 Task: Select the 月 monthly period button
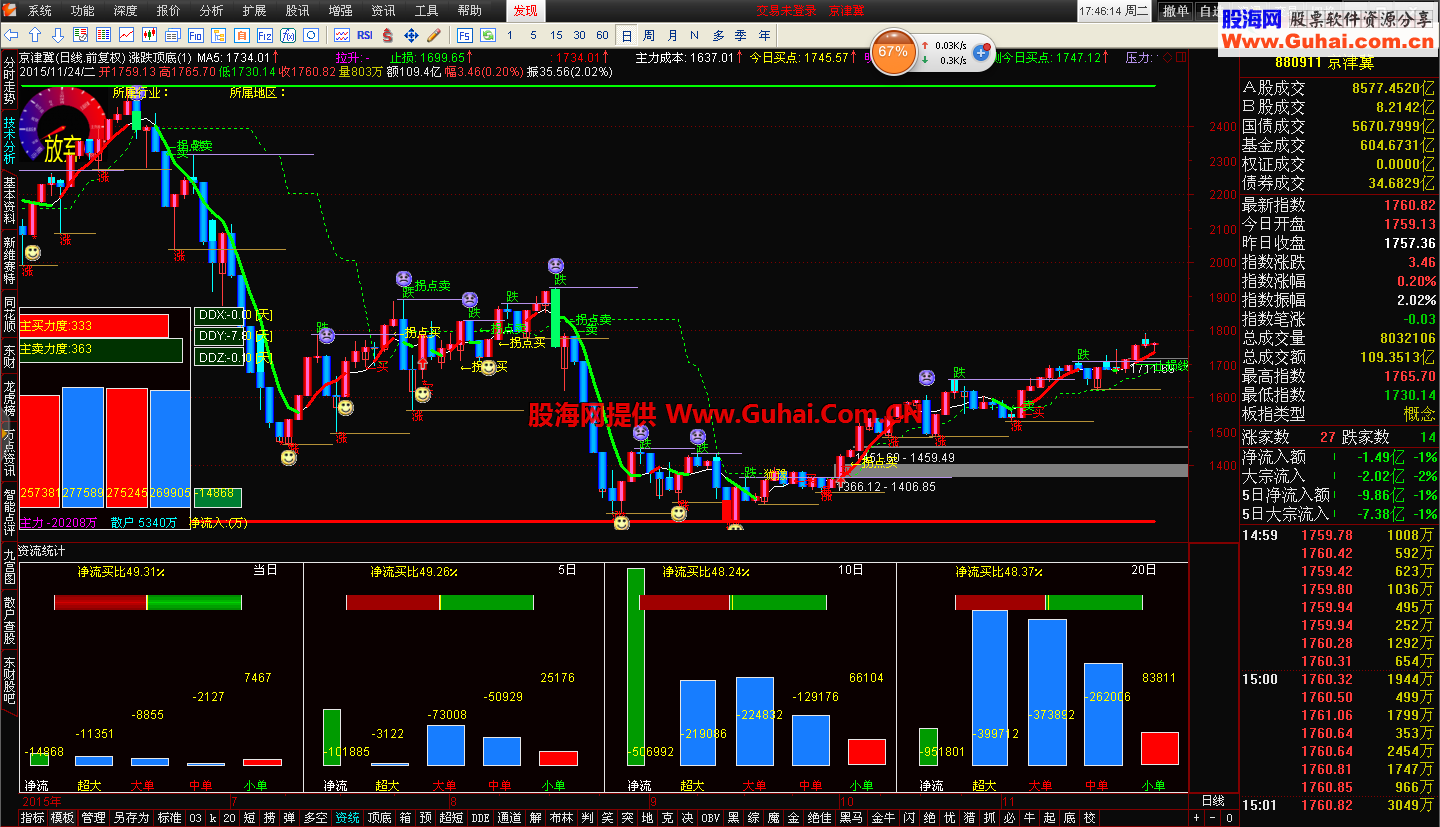672,35
